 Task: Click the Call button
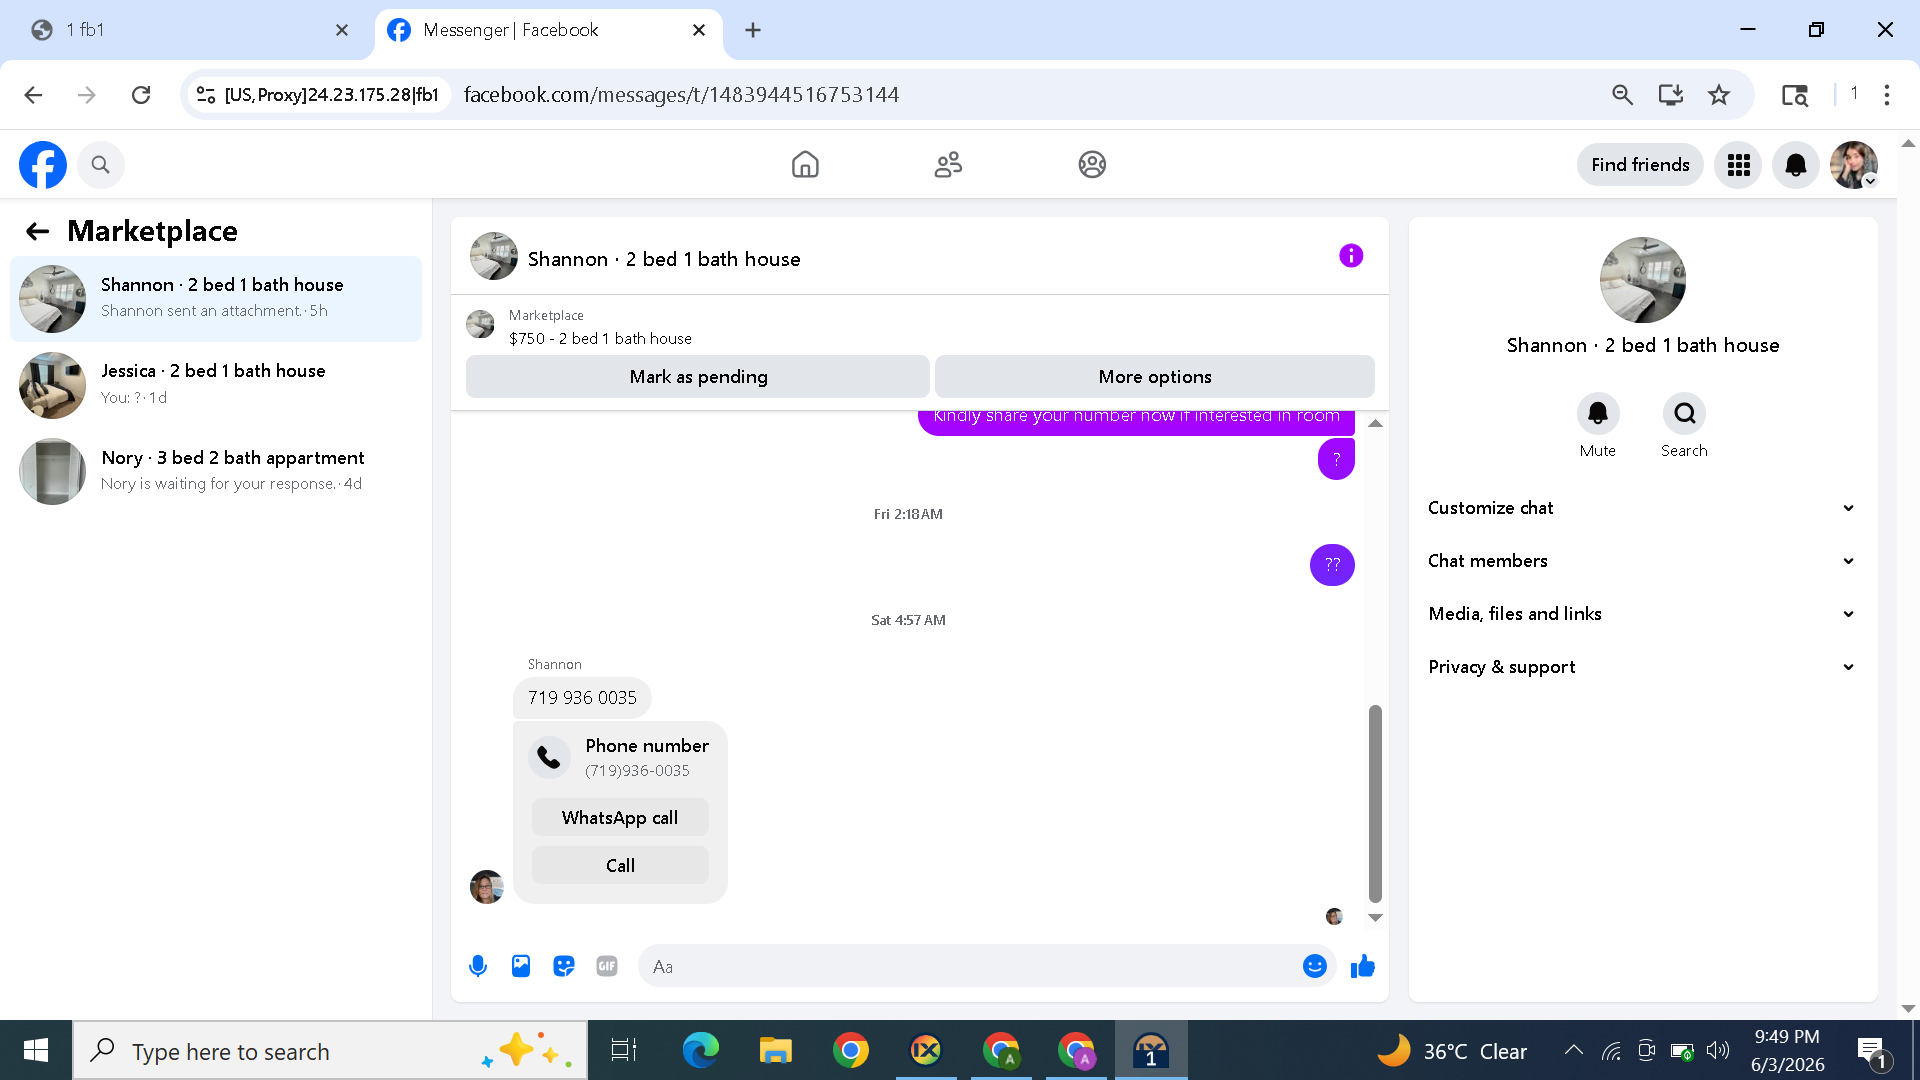(620, 866)
